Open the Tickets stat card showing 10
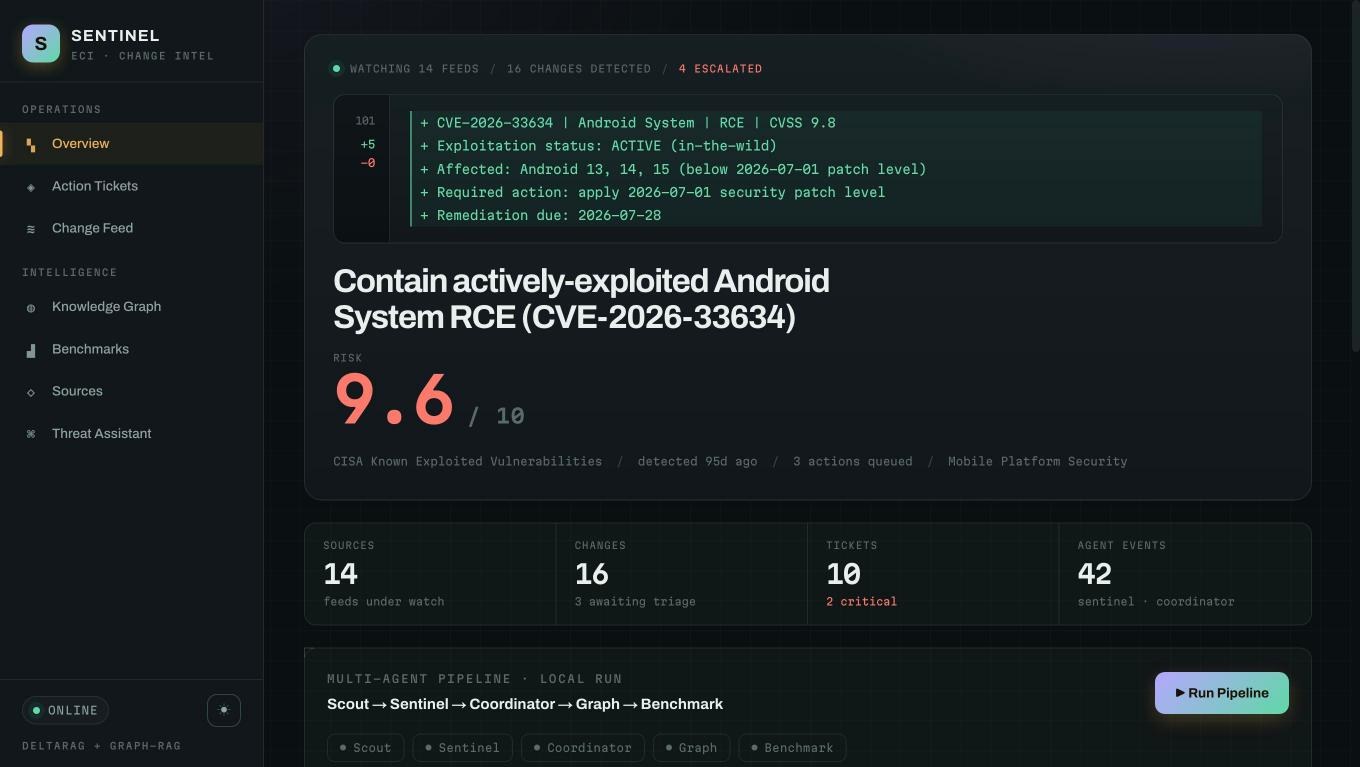Screen dimensions: 1360x767 933,574
